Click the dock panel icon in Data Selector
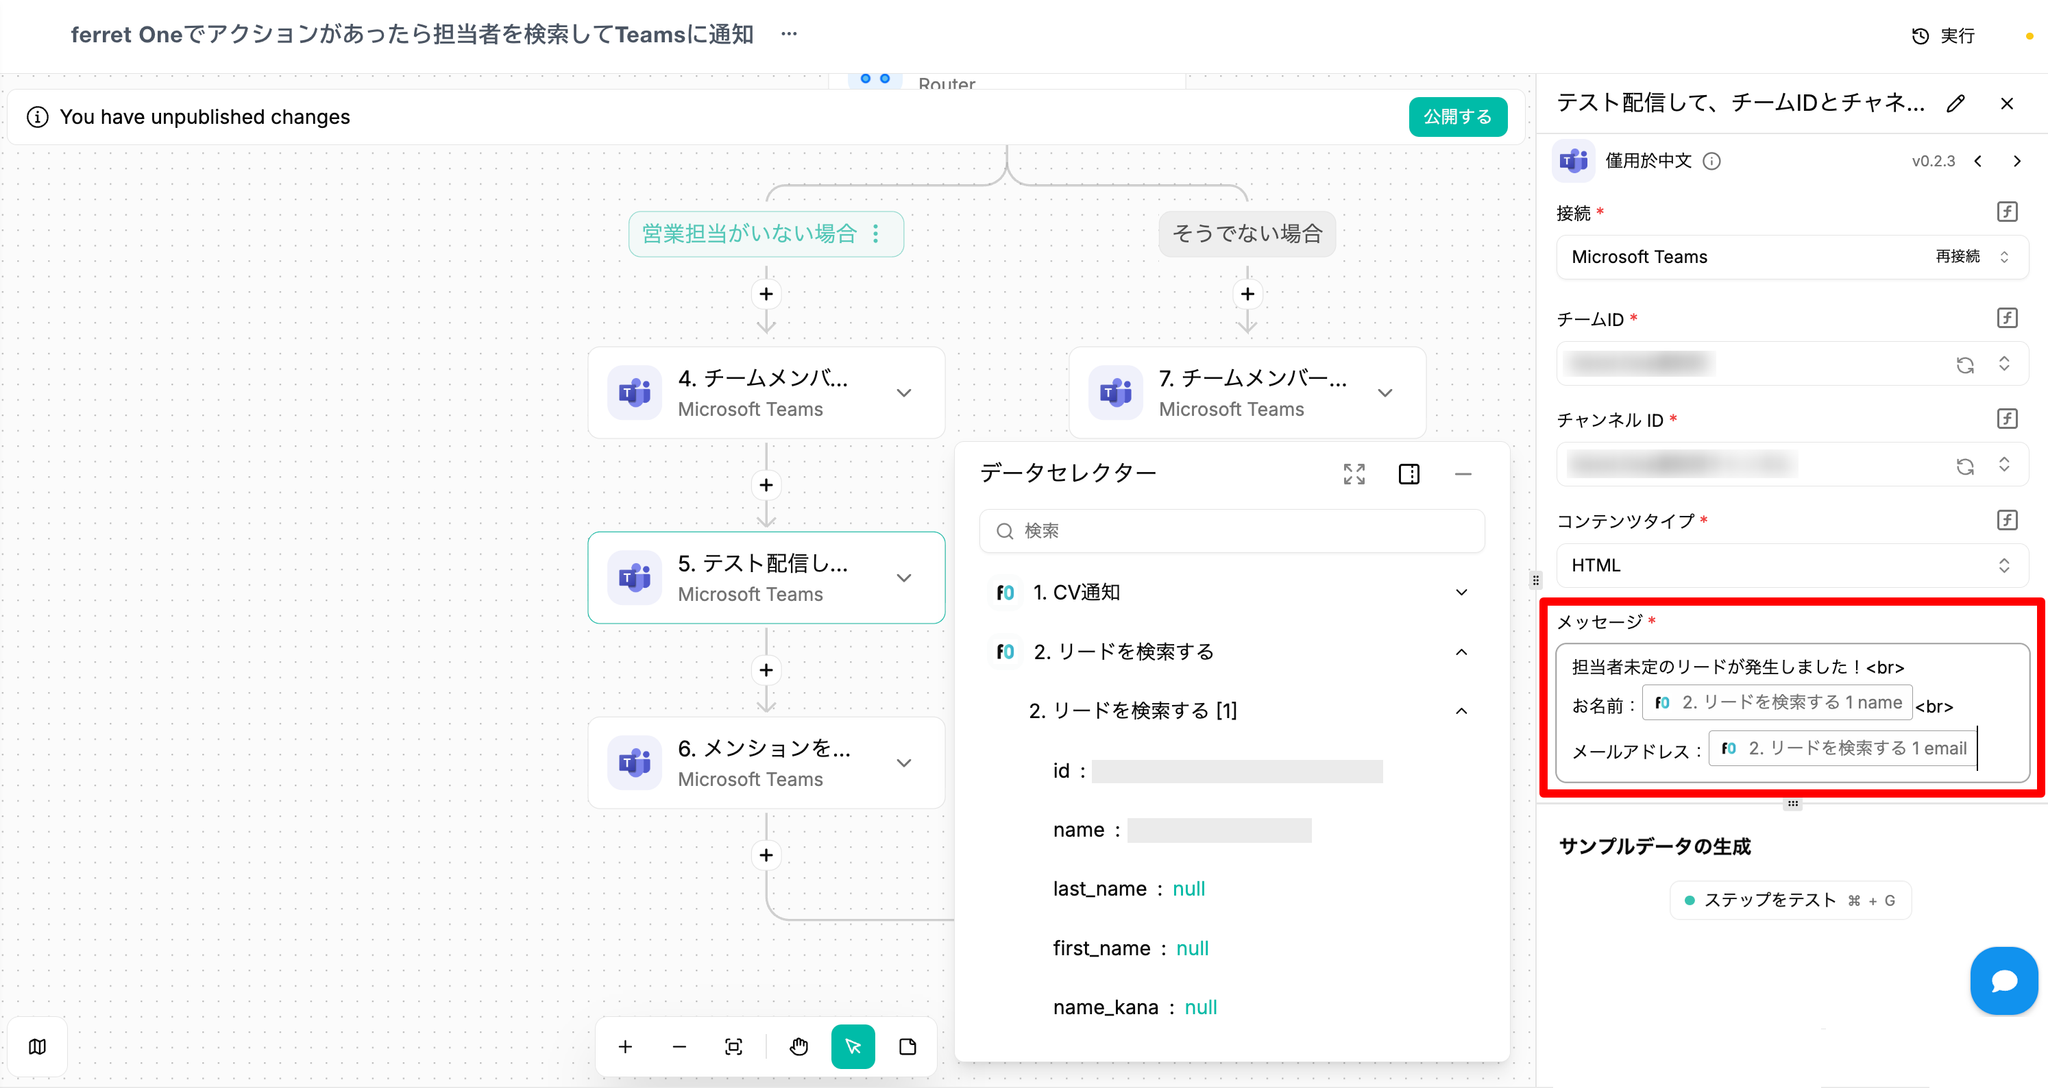This screenshot has width=2048, height=1088. point(1409,474)
